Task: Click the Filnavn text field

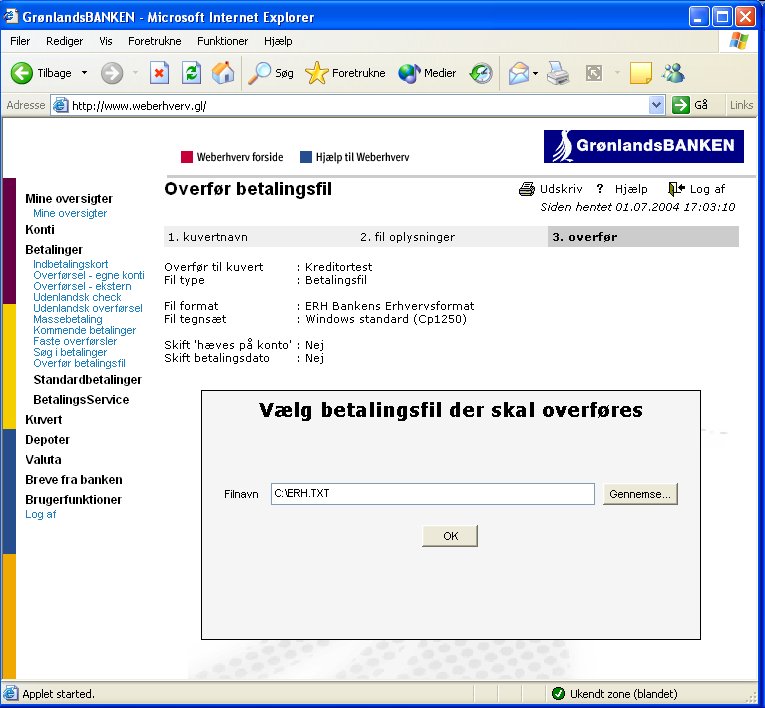Action: tap(433, 494)
